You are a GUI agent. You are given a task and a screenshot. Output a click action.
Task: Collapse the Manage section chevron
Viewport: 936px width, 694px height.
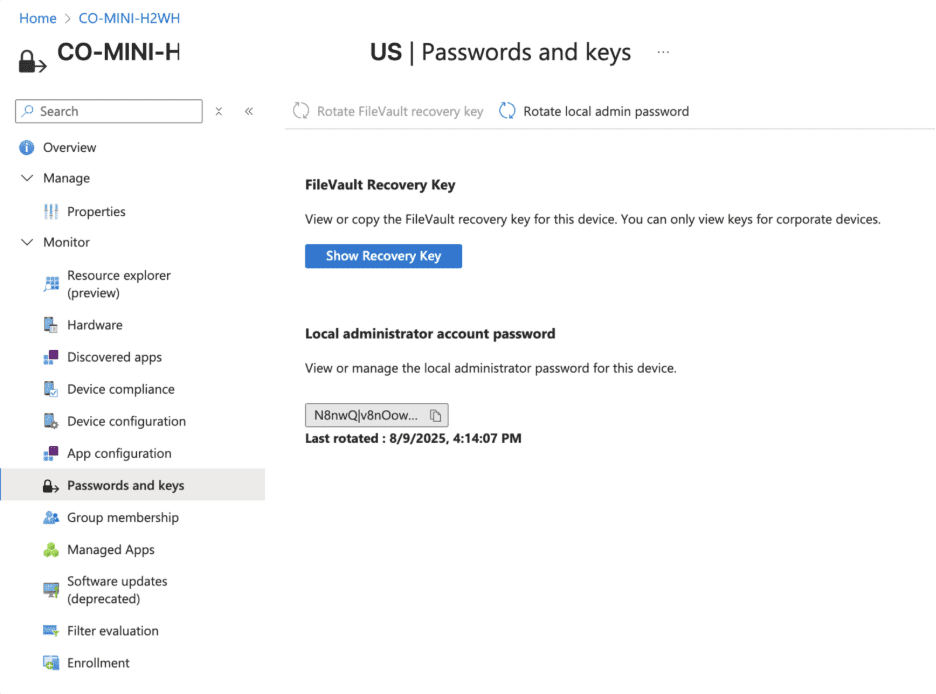25,177
